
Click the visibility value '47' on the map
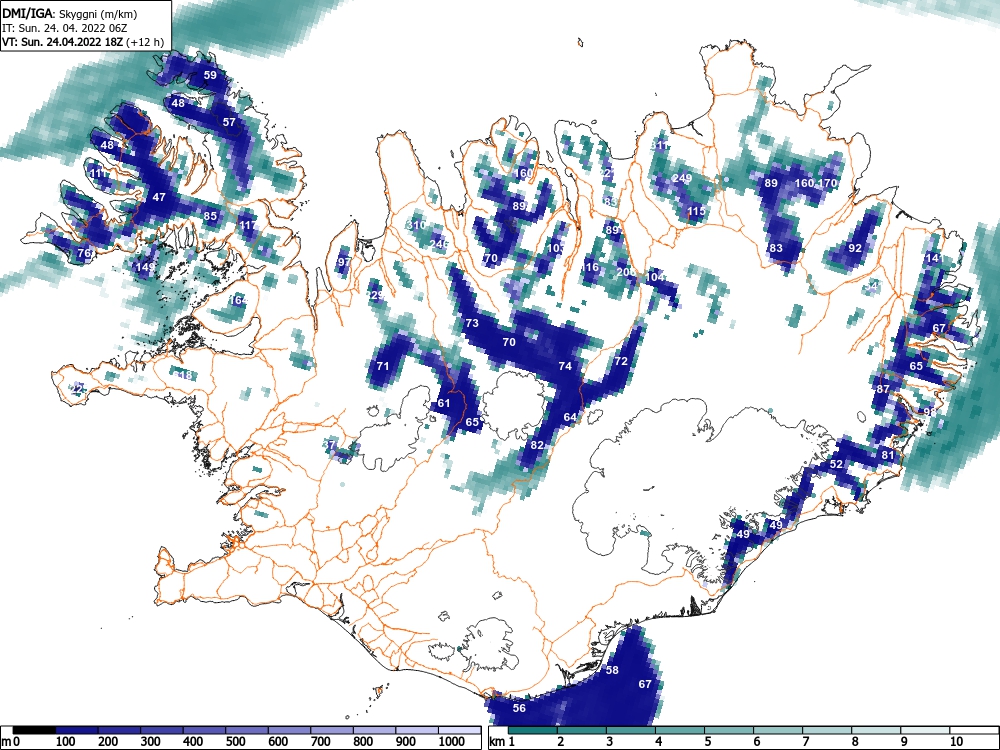point(159,198)
